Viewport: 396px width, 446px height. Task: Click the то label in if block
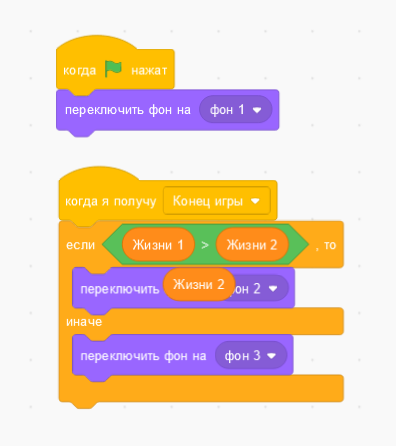330,245
